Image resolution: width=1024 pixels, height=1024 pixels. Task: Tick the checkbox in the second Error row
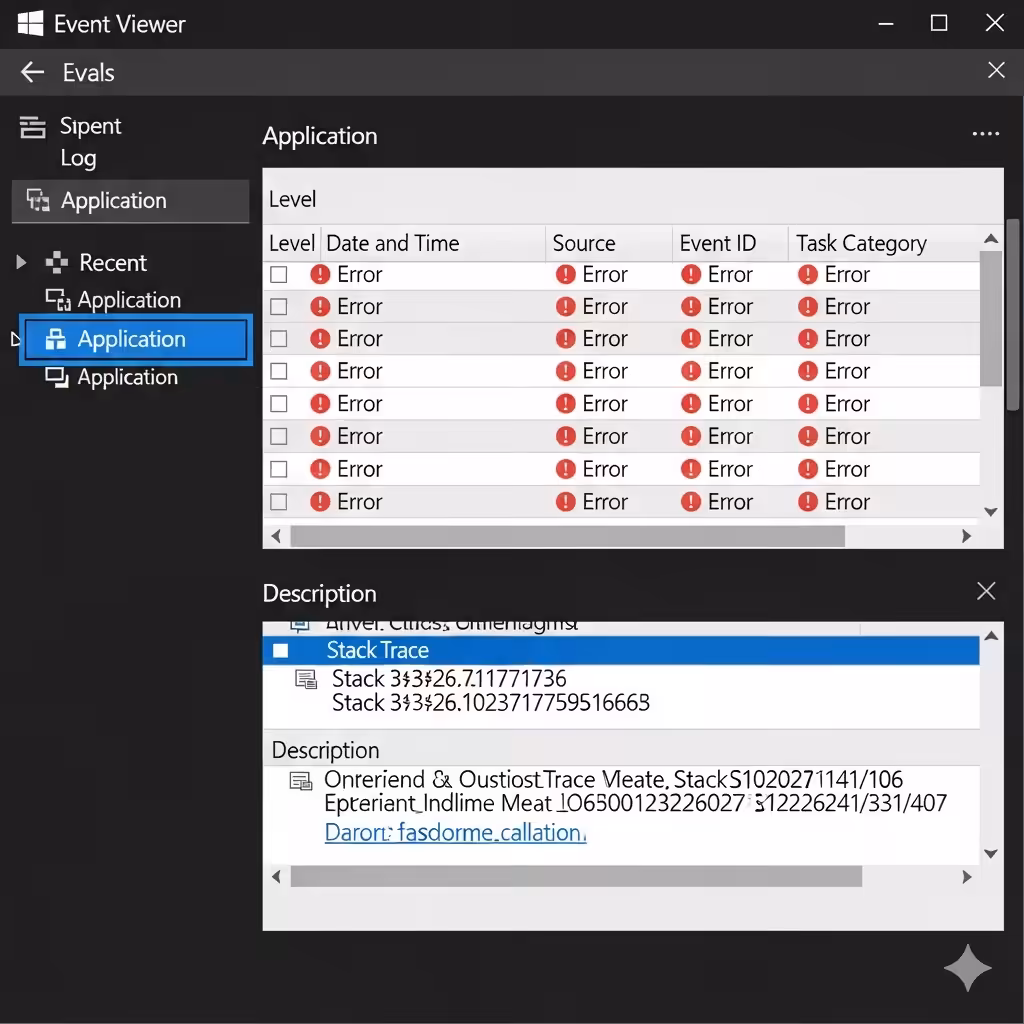[279, 306]
